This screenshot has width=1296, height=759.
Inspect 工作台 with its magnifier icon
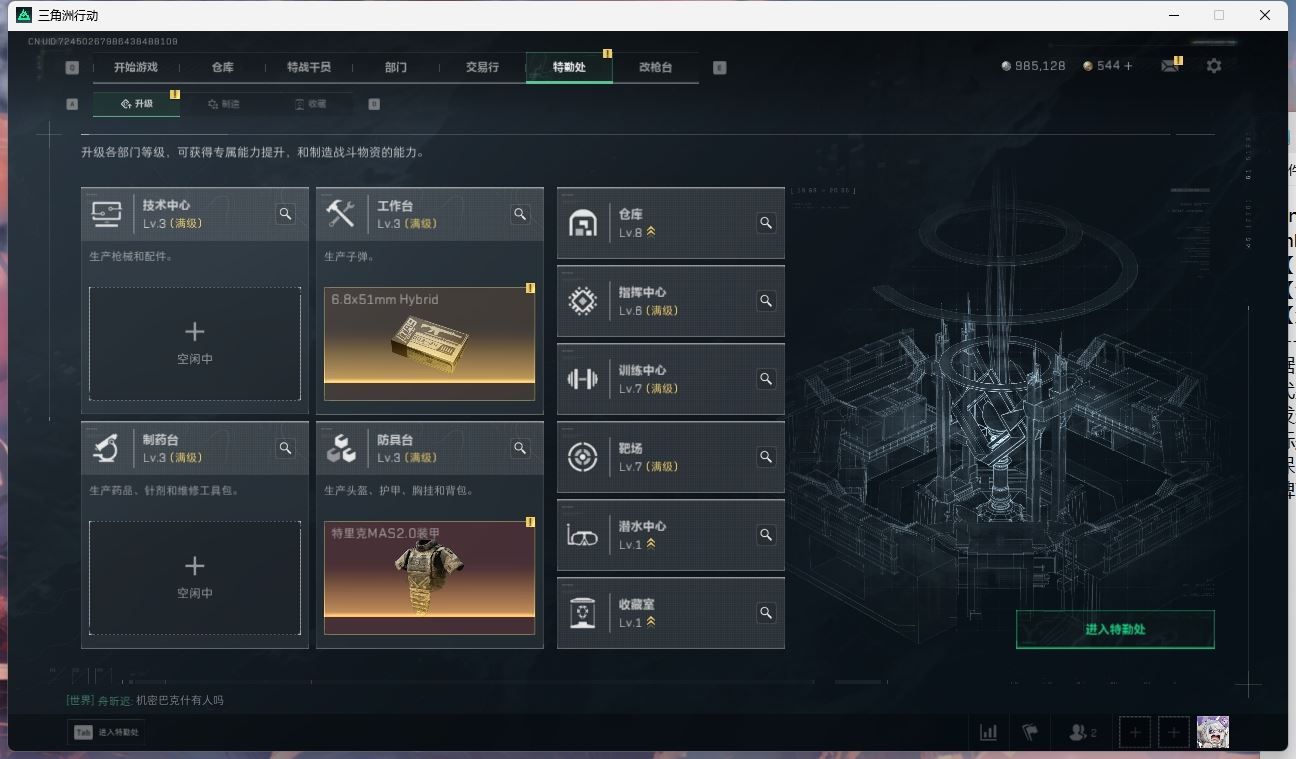pos(520,214)
